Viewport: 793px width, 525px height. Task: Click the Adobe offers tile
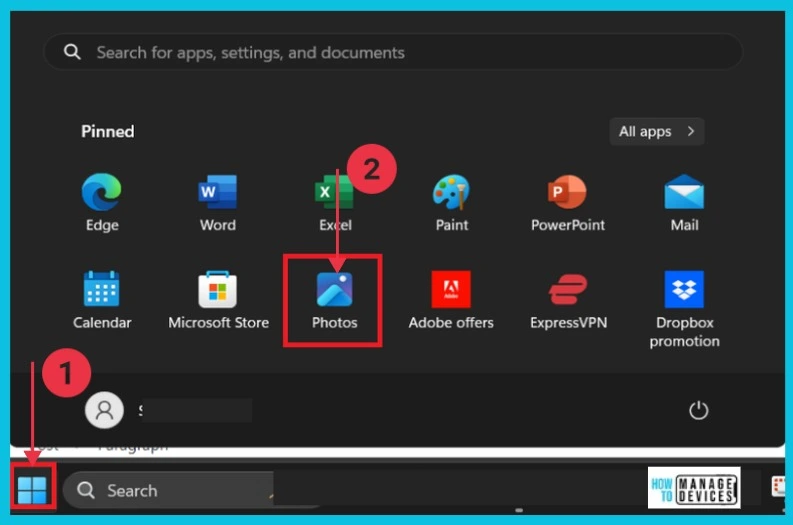[451, 300]
